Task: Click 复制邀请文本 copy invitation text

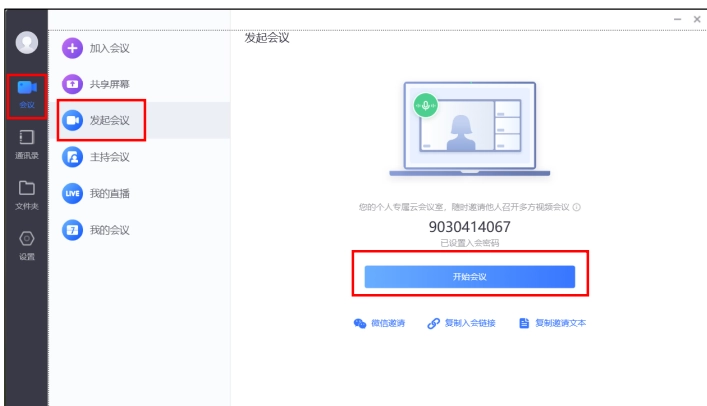Action: (552, 324)
